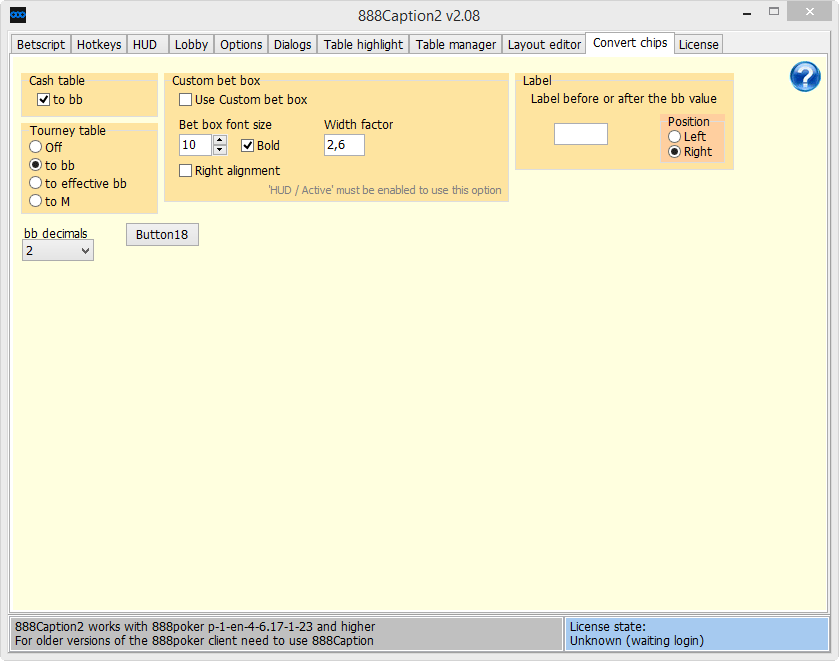Select Tourney table 'to bb' radio button

tap(35, 165)
